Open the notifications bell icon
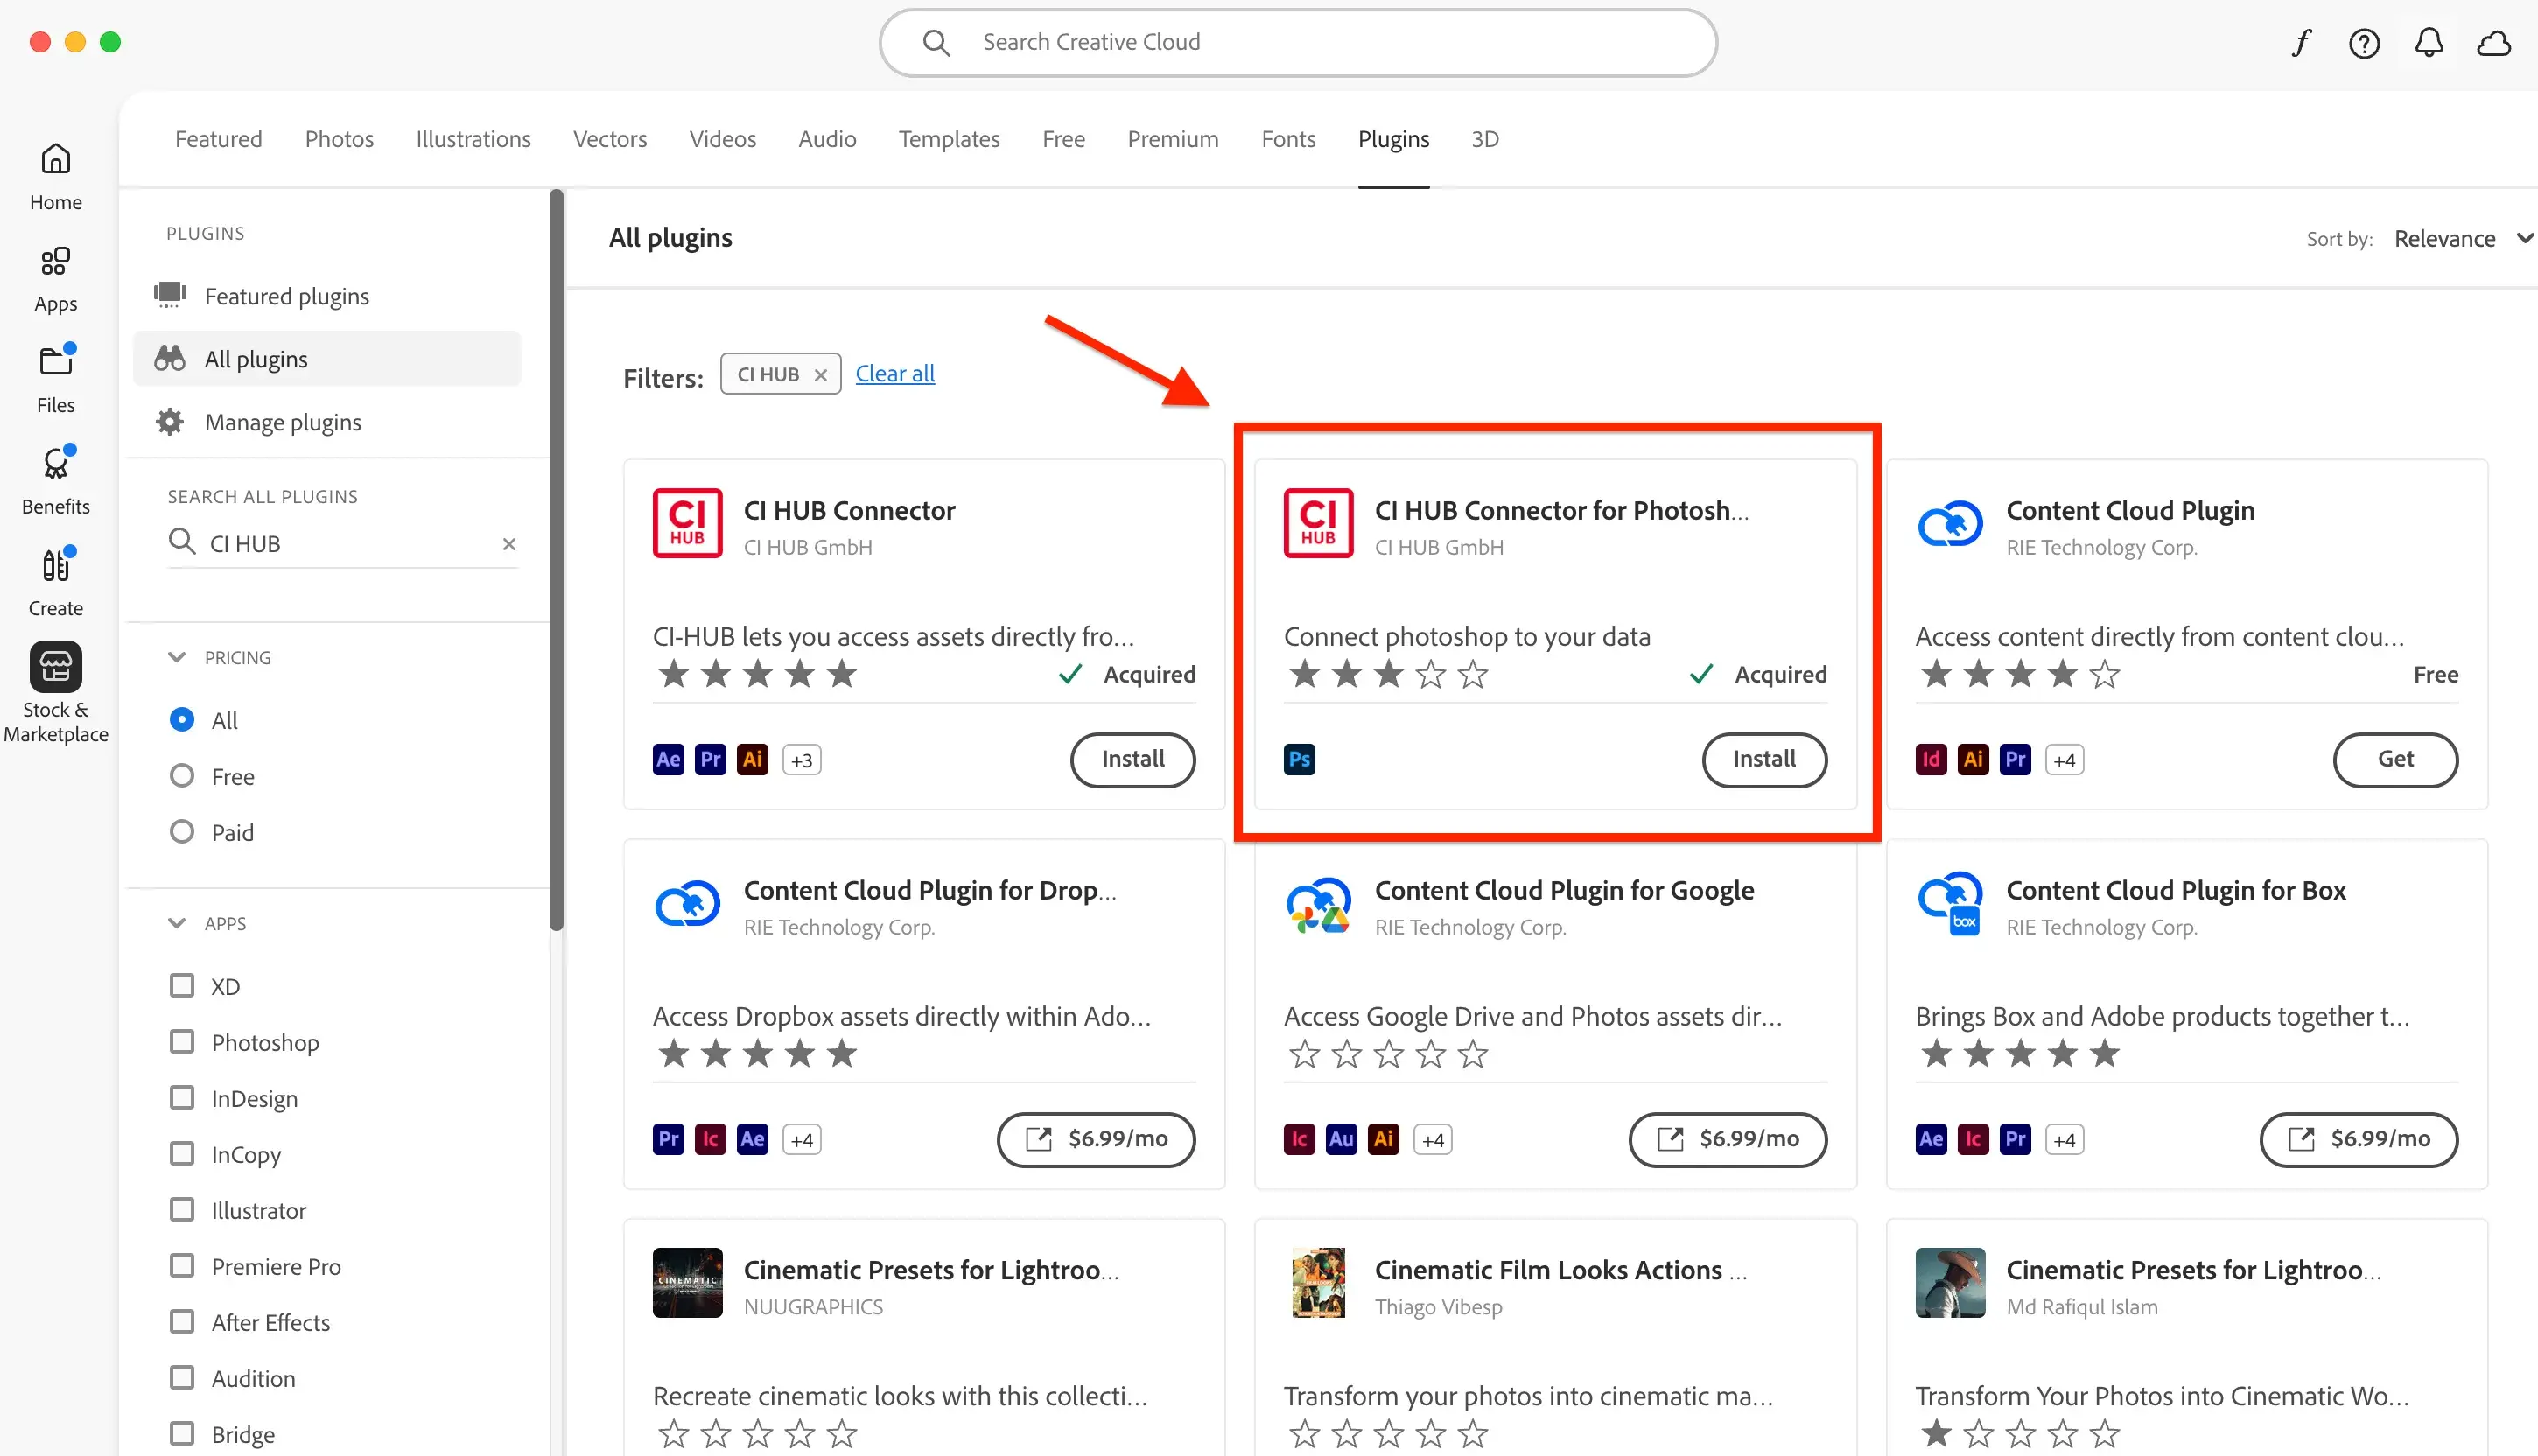The height and width of the screenshot is (1456, 2538). click(2429, 43)
